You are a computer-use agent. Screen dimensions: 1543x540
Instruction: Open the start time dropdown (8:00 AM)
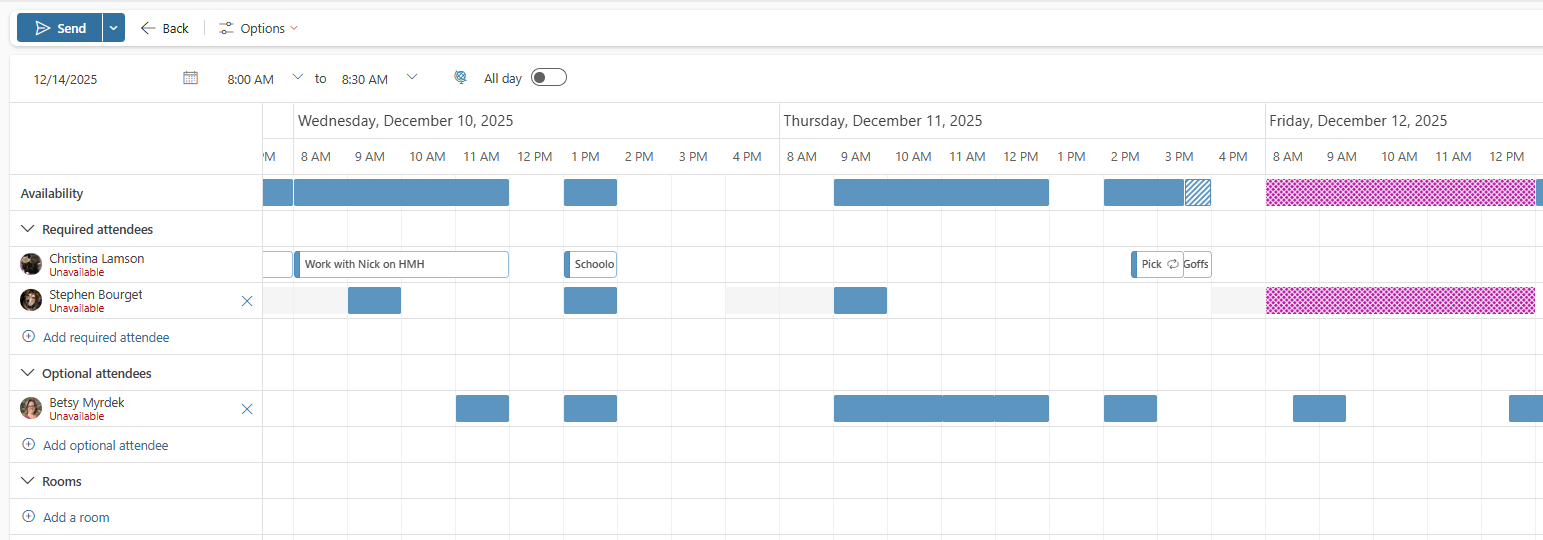click(297, 77)
